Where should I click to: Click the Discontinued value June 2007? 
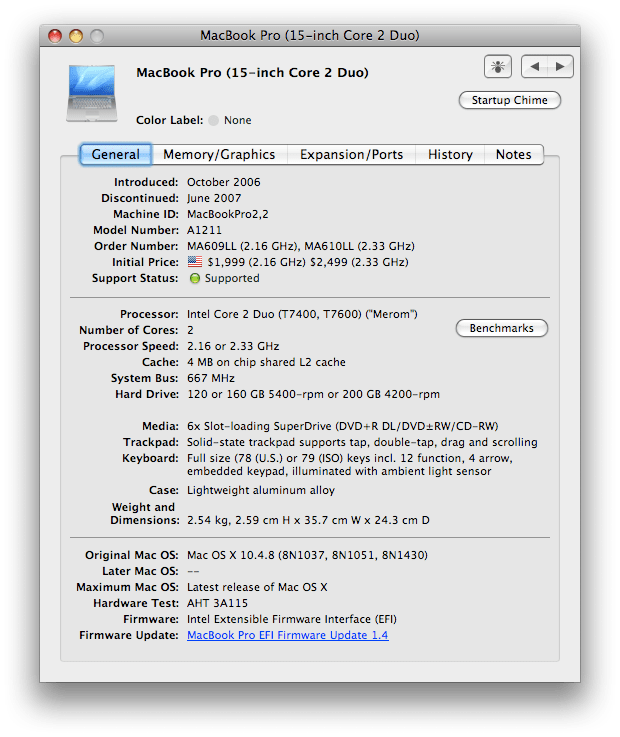click(x=214, y=198)
